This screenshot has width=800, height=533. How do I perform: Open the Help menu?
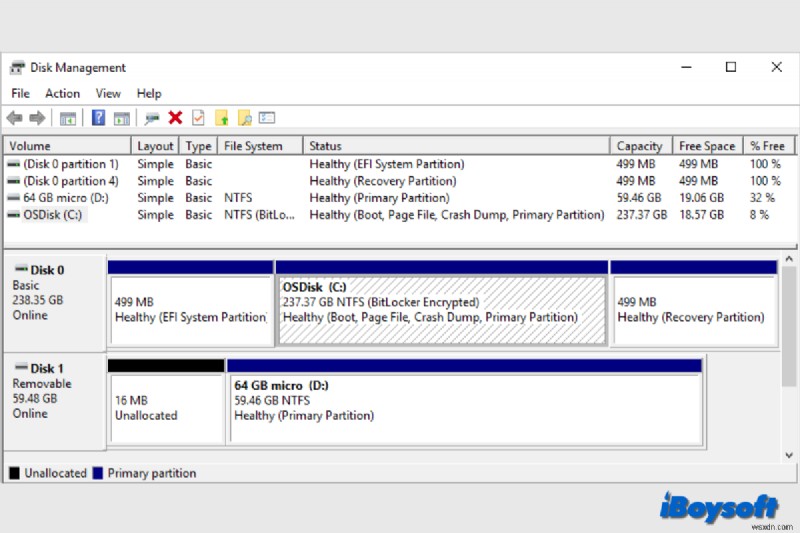click(148, 93)
